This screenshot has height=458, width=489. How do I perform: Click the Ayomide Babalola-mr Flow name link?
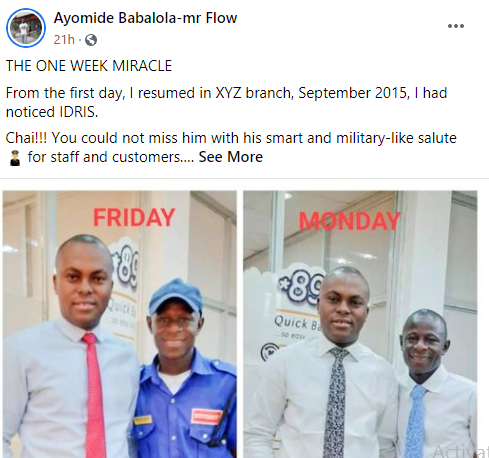(145, 18)
